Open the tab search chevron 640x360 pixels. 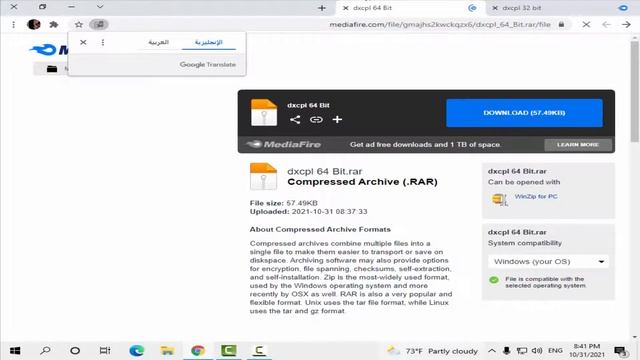tap(100, 7)
